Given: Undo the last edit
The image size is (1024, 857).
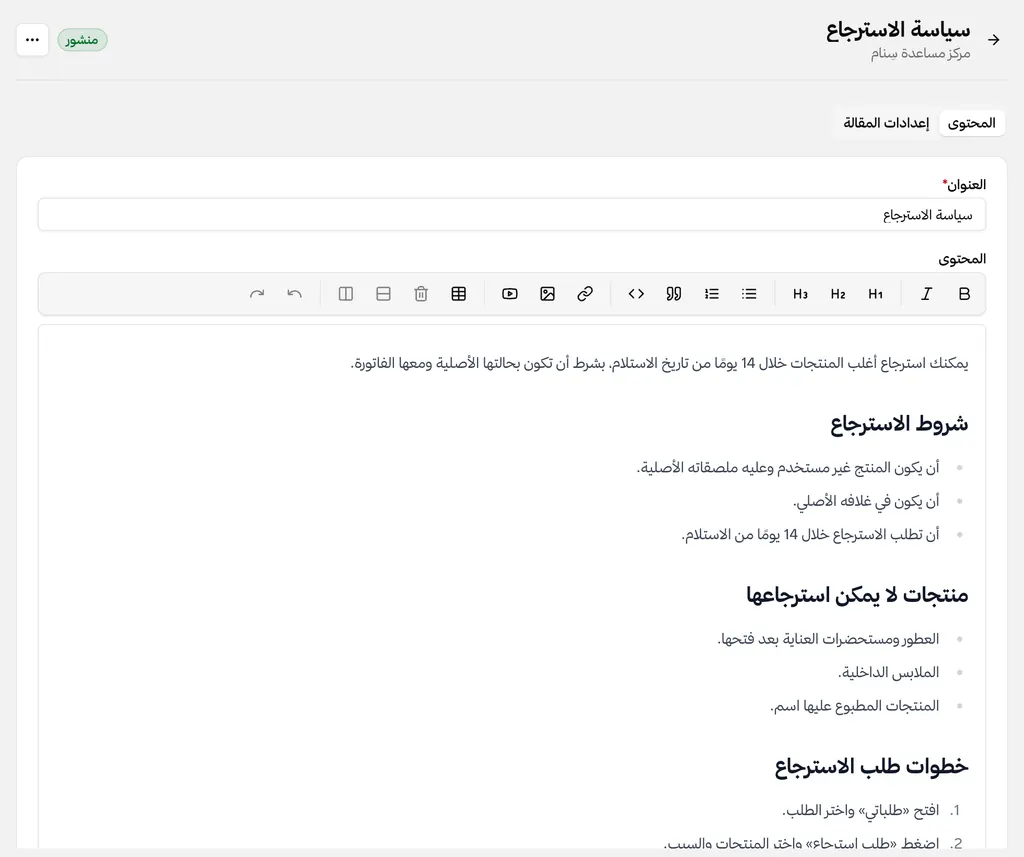Looking at the screenshot, I should [x=295, y=294].
